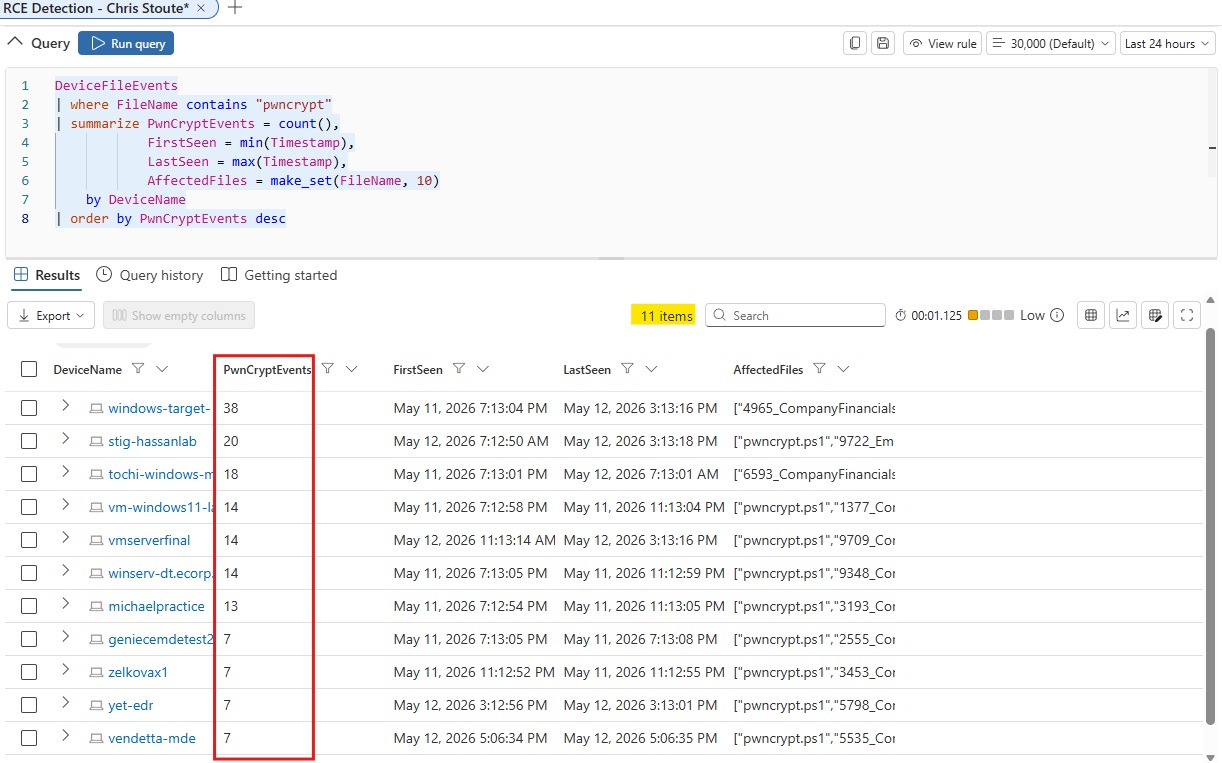Select the RCE Detection - Chris Stoute tab
Viewport: 1222px width, 763px height.
click(97, 8)
